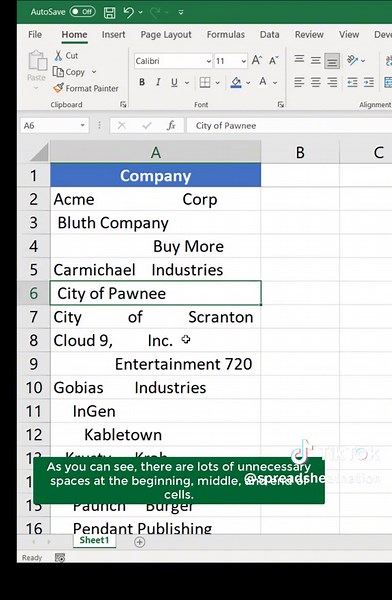Select column B header
Viewport: 392px width, 600px height.
(x=300, y=152)
